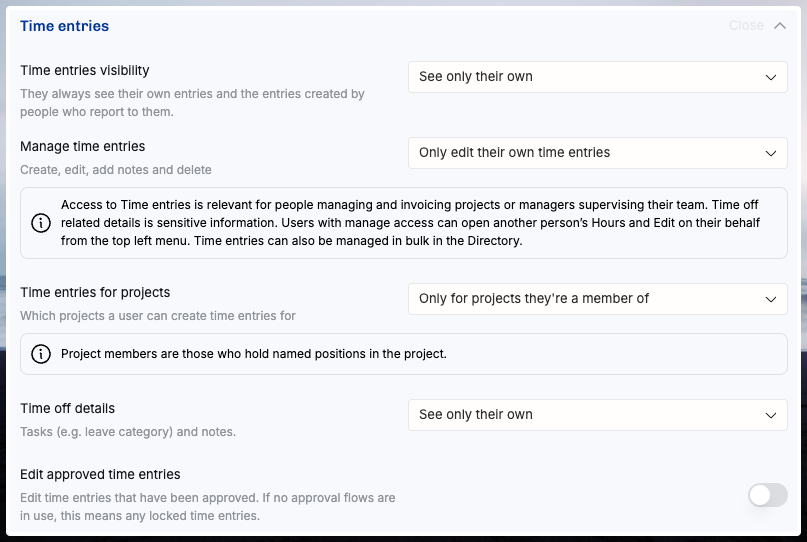Click the 'Manage time entries' label

[83, 146]
